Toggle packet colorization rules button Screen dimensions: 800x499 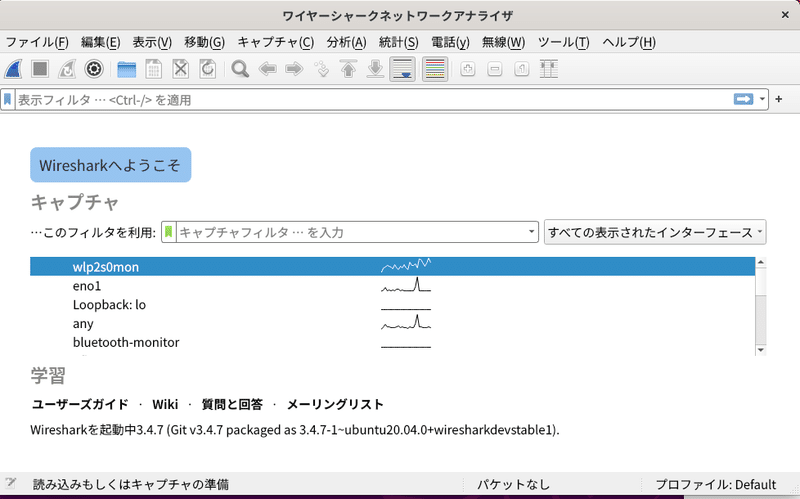[435, 69]
